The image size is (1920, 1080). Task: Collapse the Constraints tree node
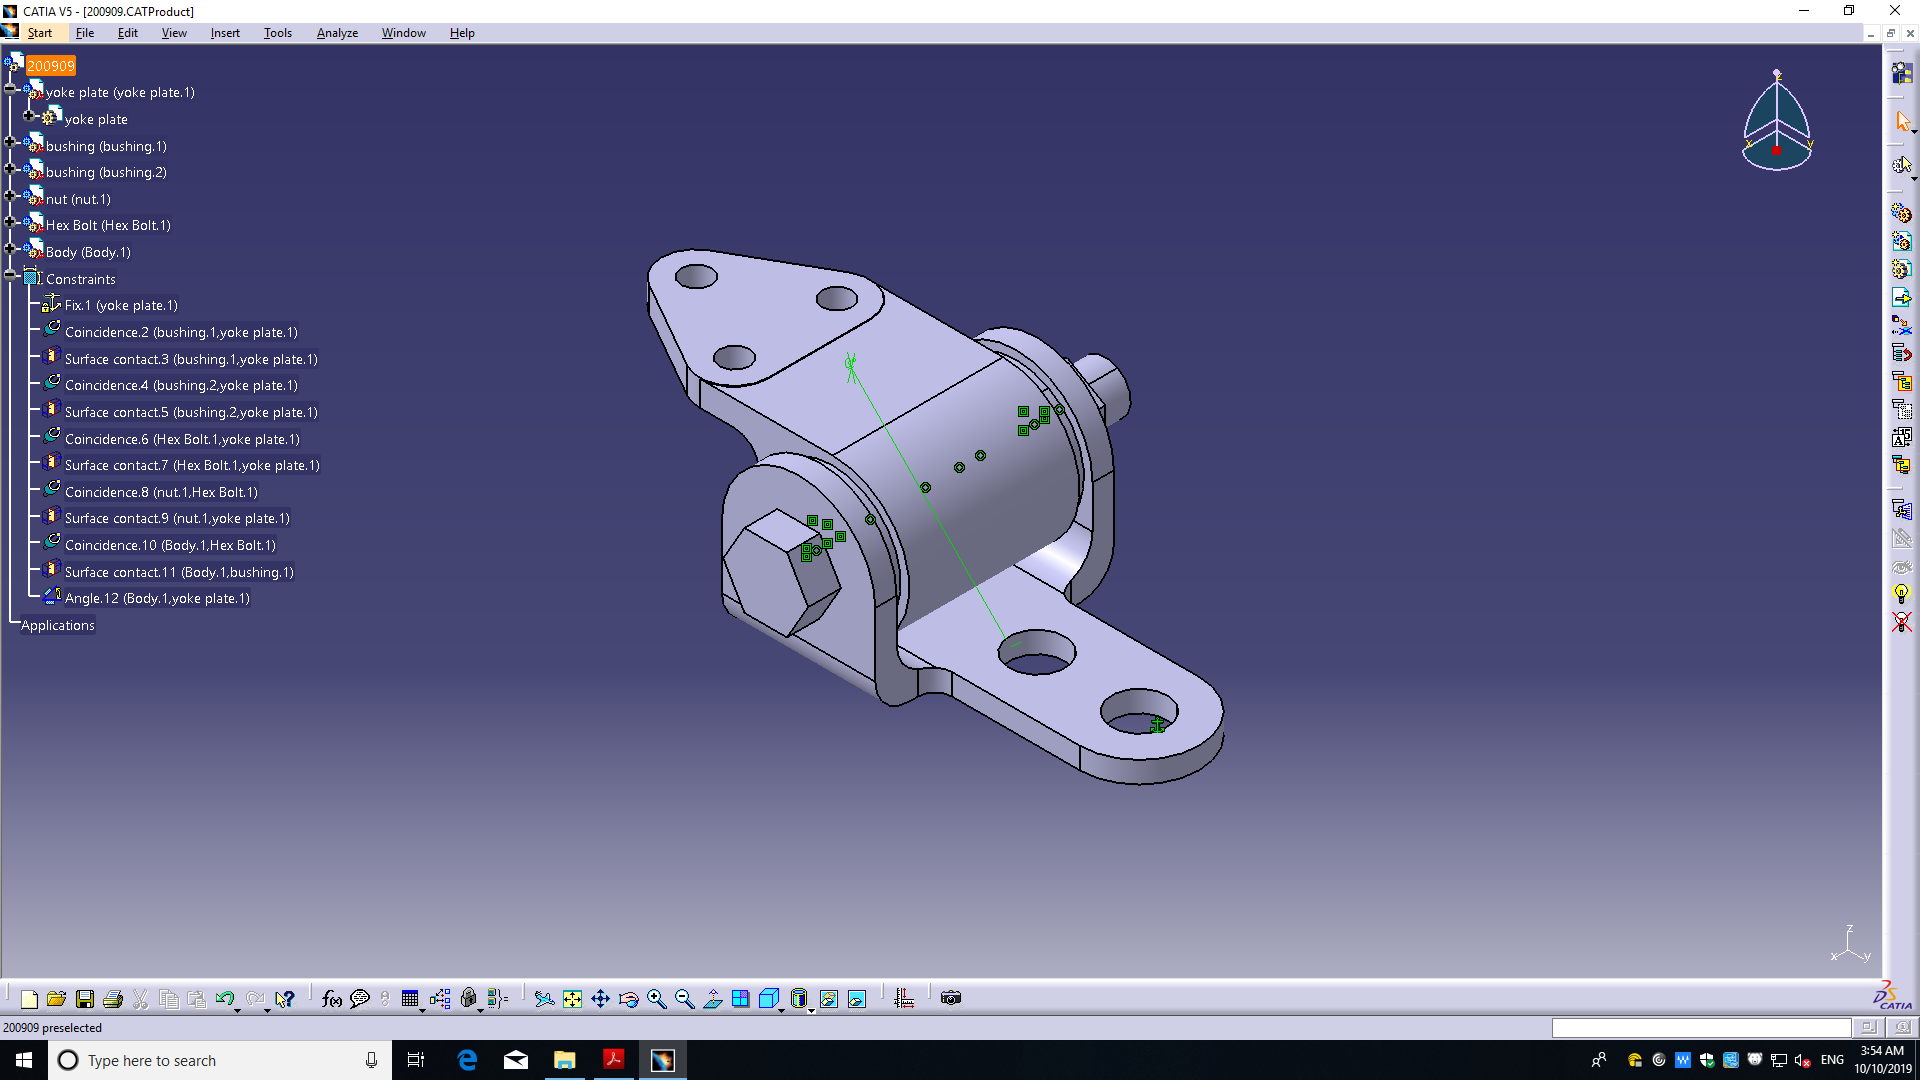[10, 276]
